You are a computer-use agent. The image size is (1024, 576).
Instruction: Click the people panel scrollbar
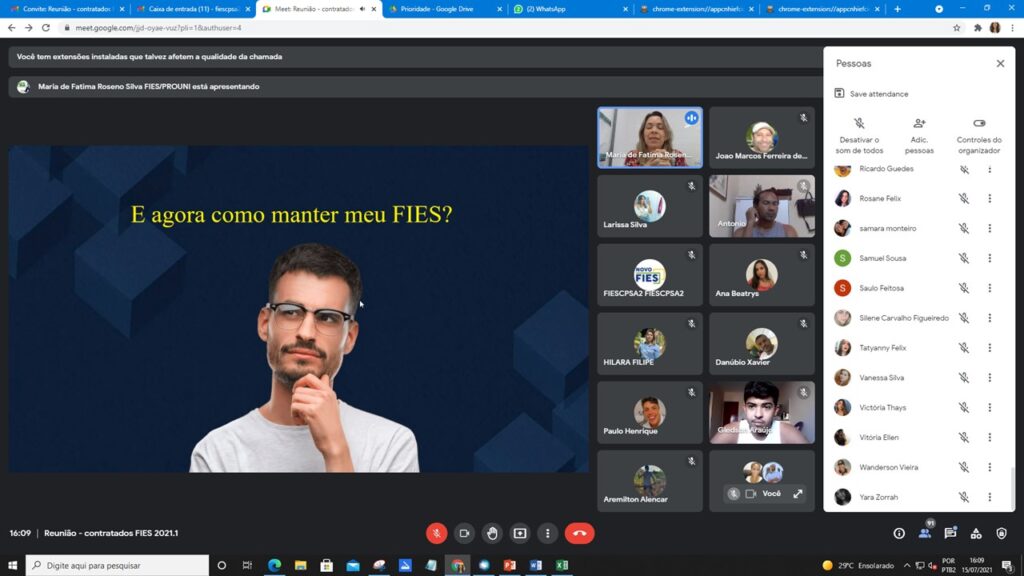pos(1012,487)
